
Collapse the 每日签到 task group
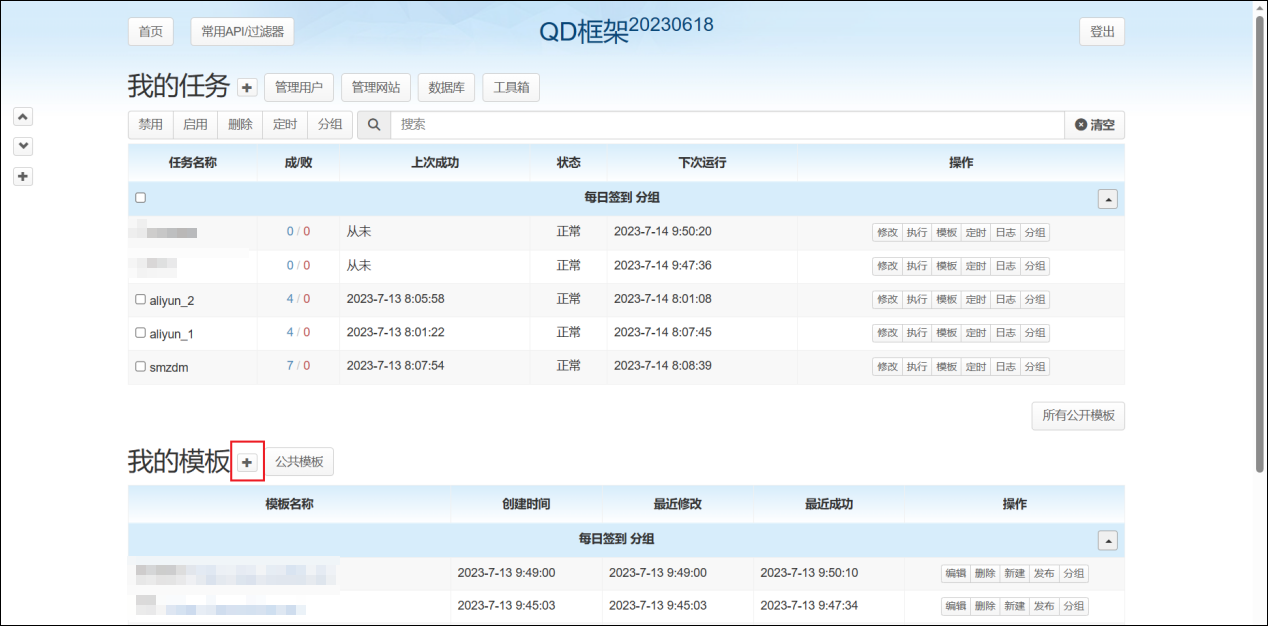pos(1107,199)
